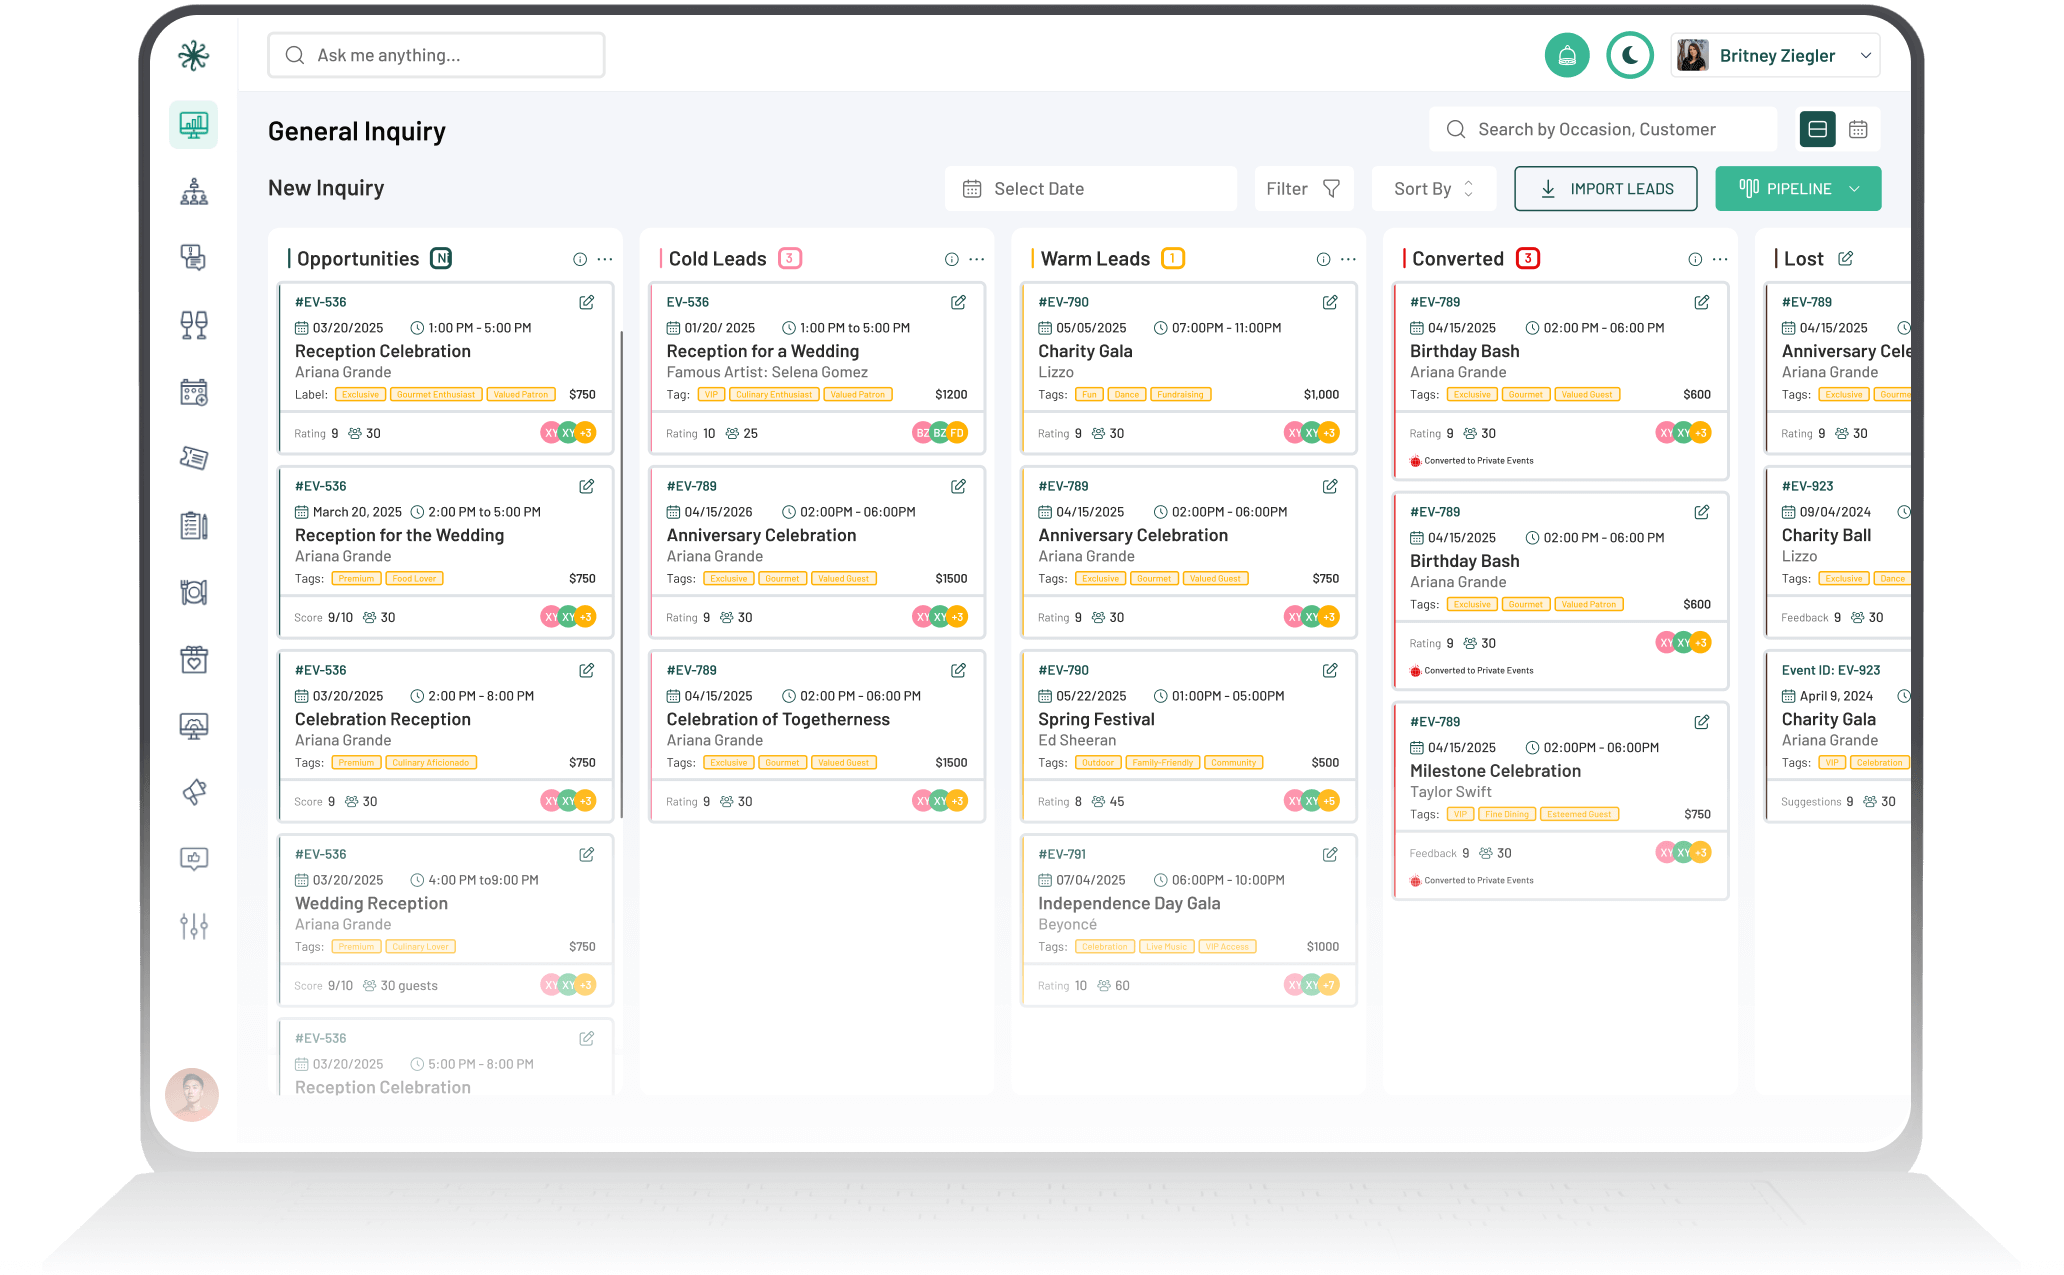2064x1275 pixels.
Task: Switch to board view layout
Action: [x=1817, y=129]
